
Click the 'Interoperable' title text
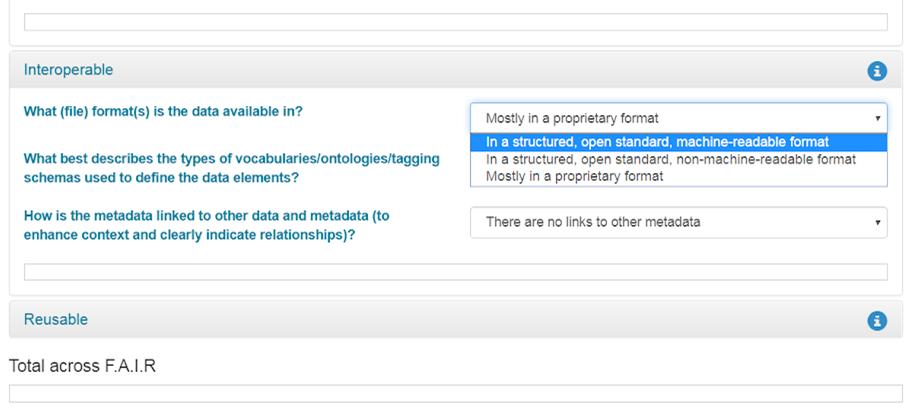coord(69,70)
